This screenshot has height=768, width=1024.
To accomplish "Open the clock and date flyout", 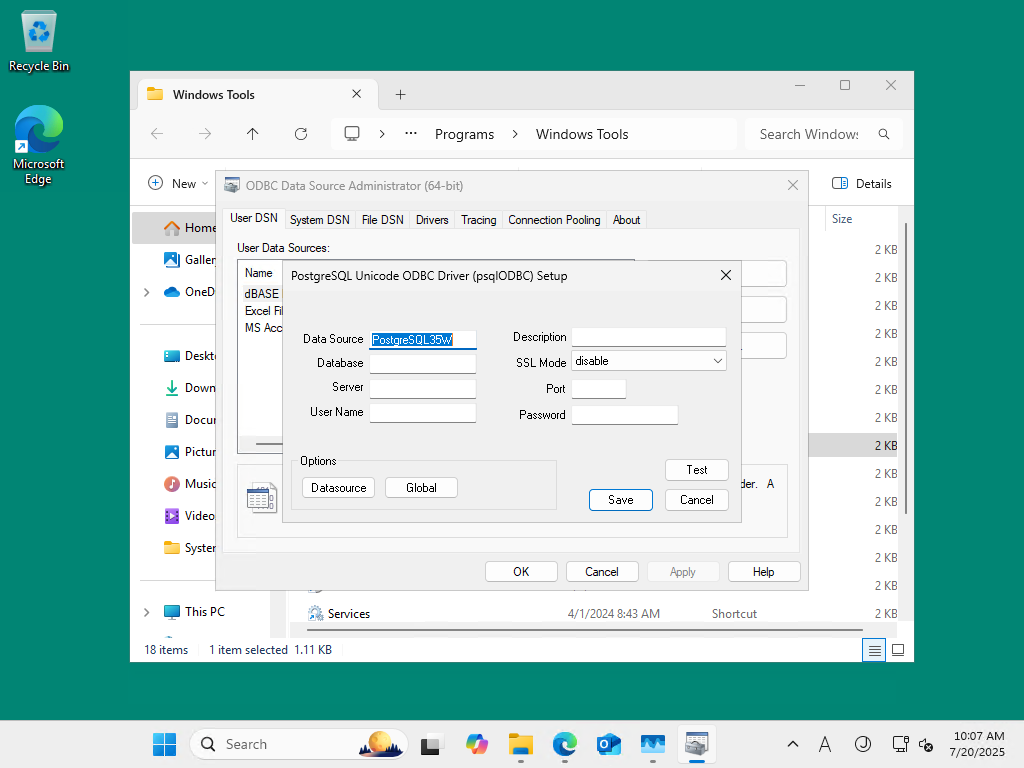I will tap(978, 744).
